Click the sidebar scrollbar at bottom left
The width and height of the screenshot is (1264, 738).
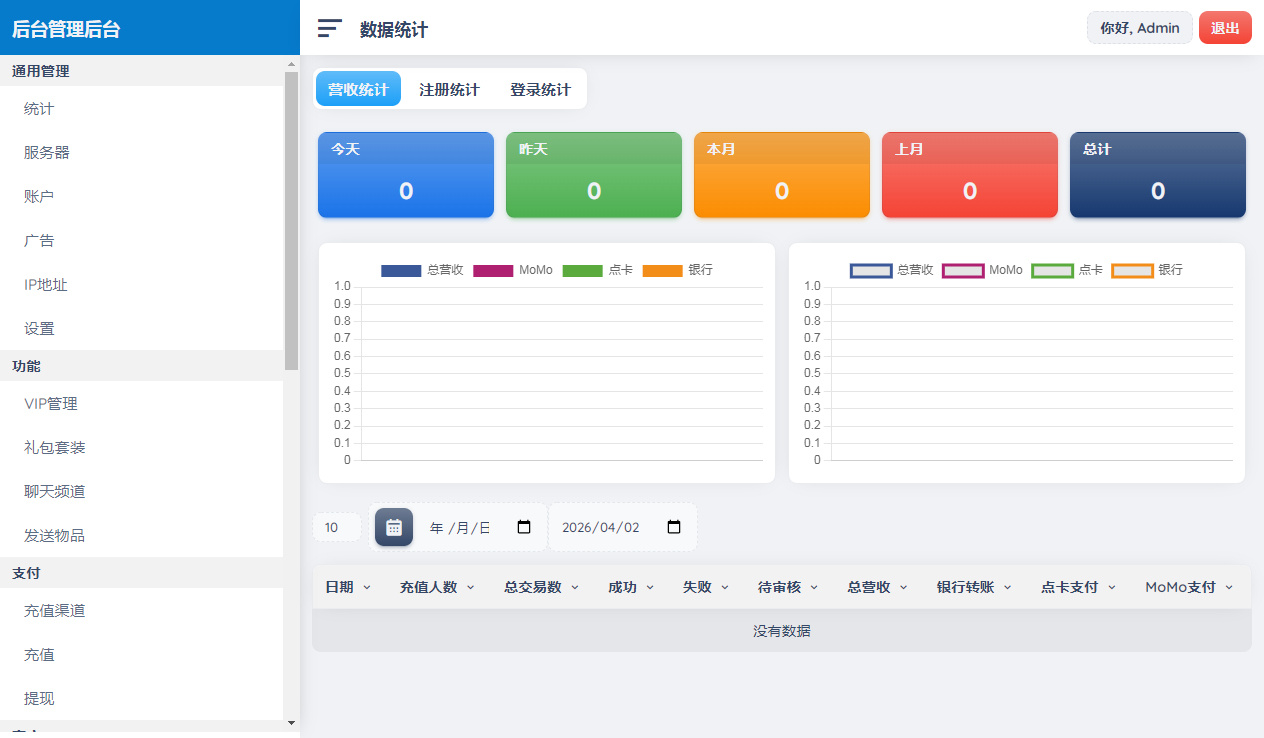290,724
